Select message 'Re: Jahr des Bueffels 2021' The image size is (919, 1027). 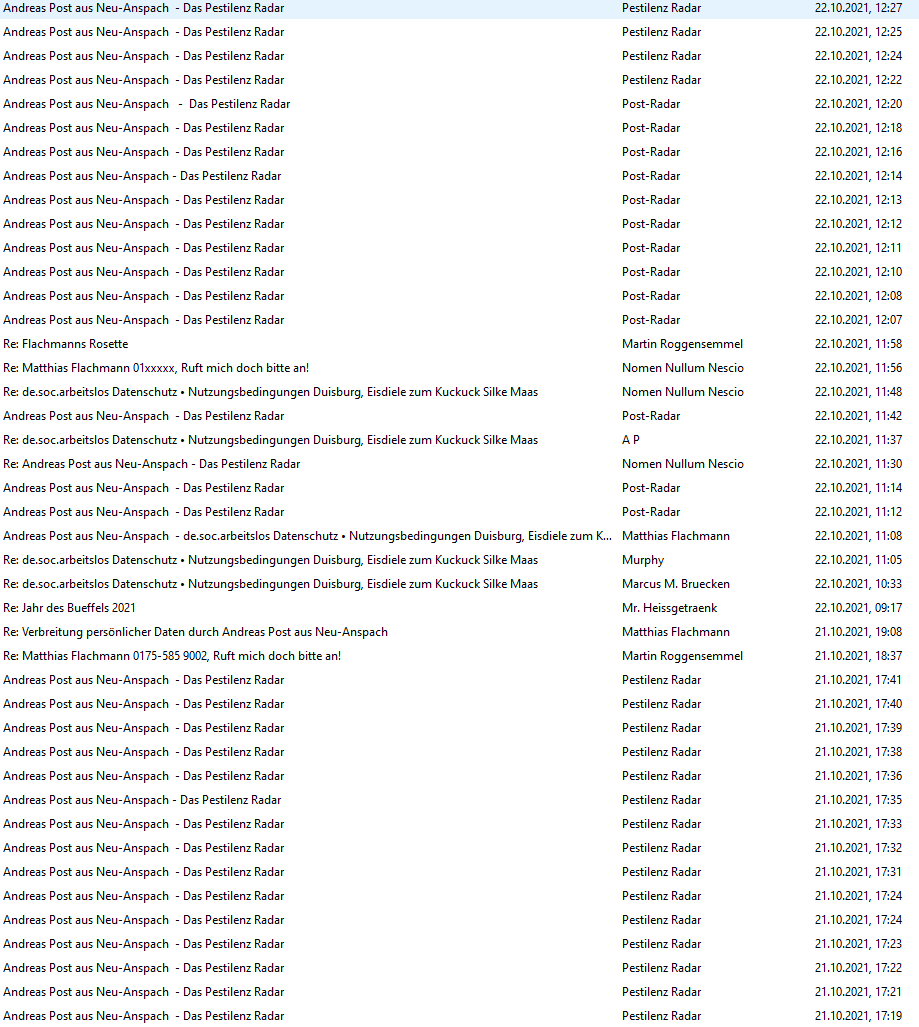(x=459, y=608)
